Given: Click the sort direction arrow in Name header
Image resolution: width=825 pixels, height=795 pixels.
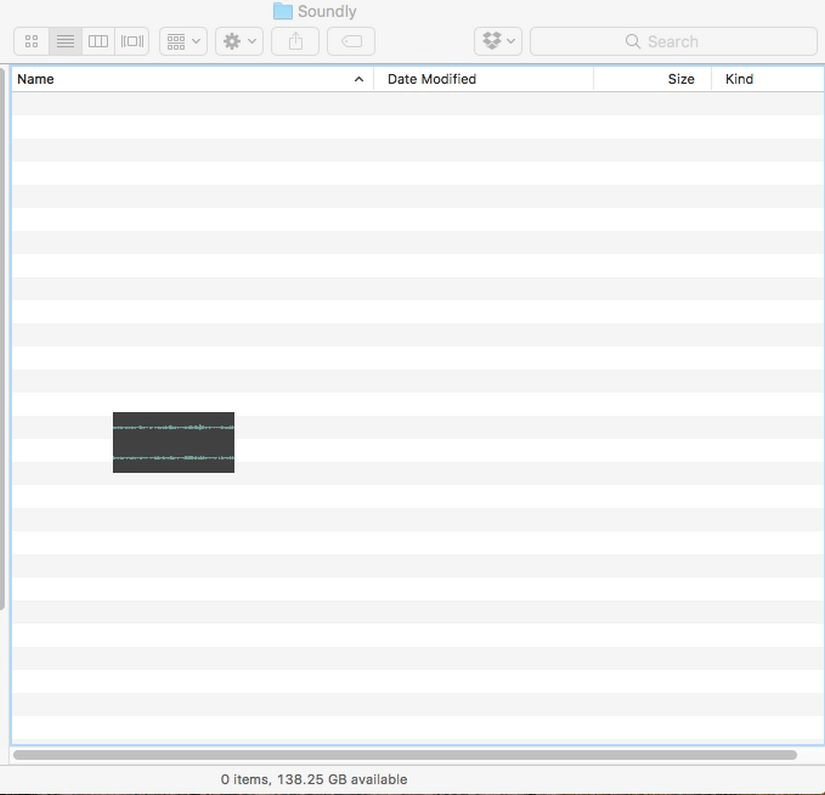Looking at the screenshot, I should [x=359, y=79].
